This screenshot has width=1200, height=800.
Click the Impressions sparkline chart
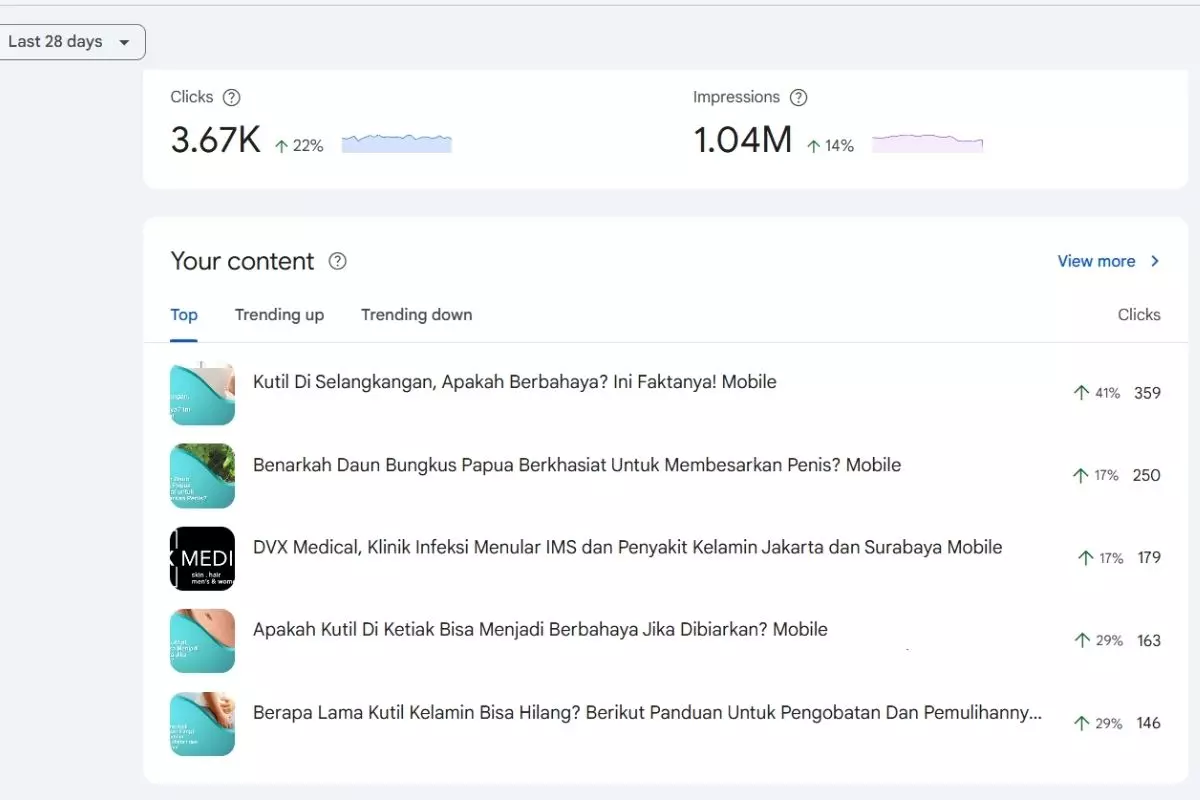927,142
